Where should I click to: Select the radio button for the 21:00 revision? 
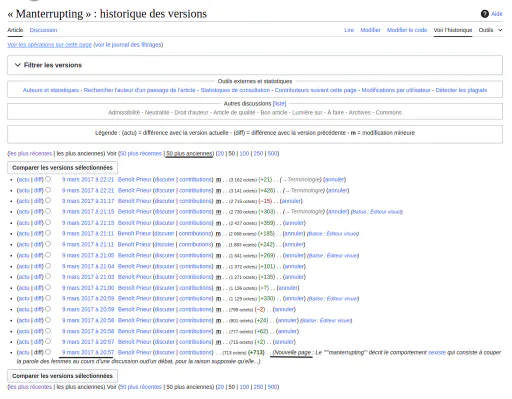[x=48, y=287]
